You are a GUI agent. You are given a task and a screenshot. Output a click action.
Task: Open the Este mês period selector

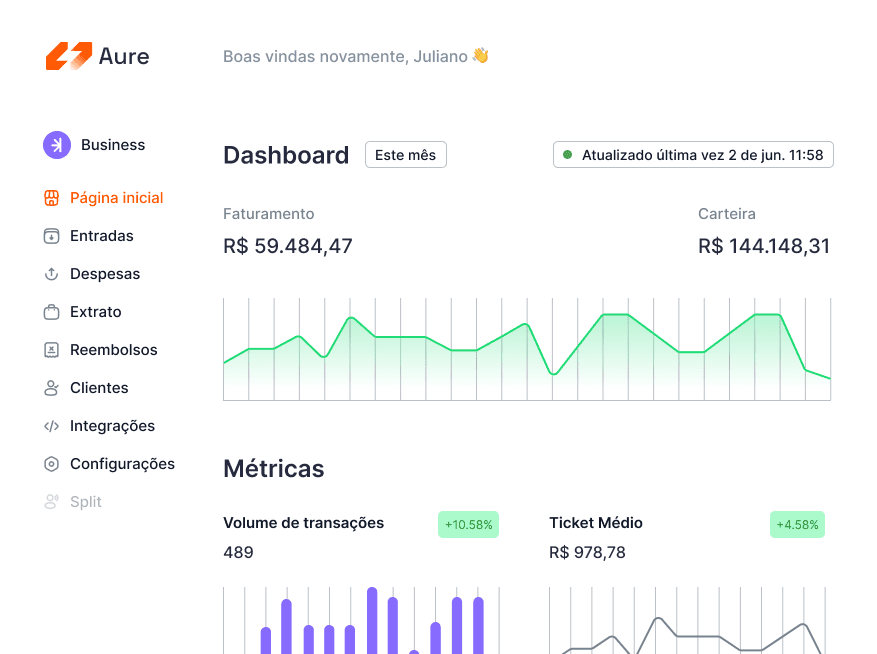click(405, 154)
